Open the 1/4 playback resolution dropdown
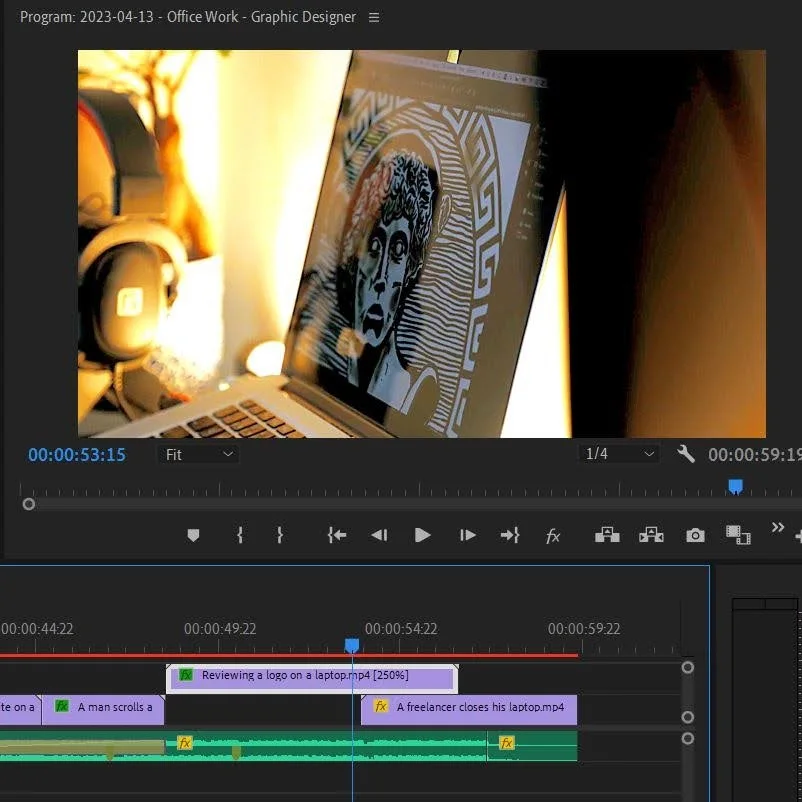Screen dimensions: 802x802 pos(619,454)
